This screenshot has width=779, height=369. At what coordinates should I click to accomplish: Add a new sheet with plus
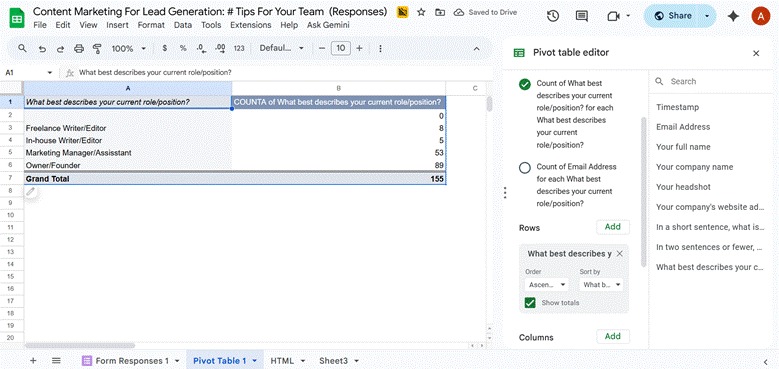coord(33,361)
